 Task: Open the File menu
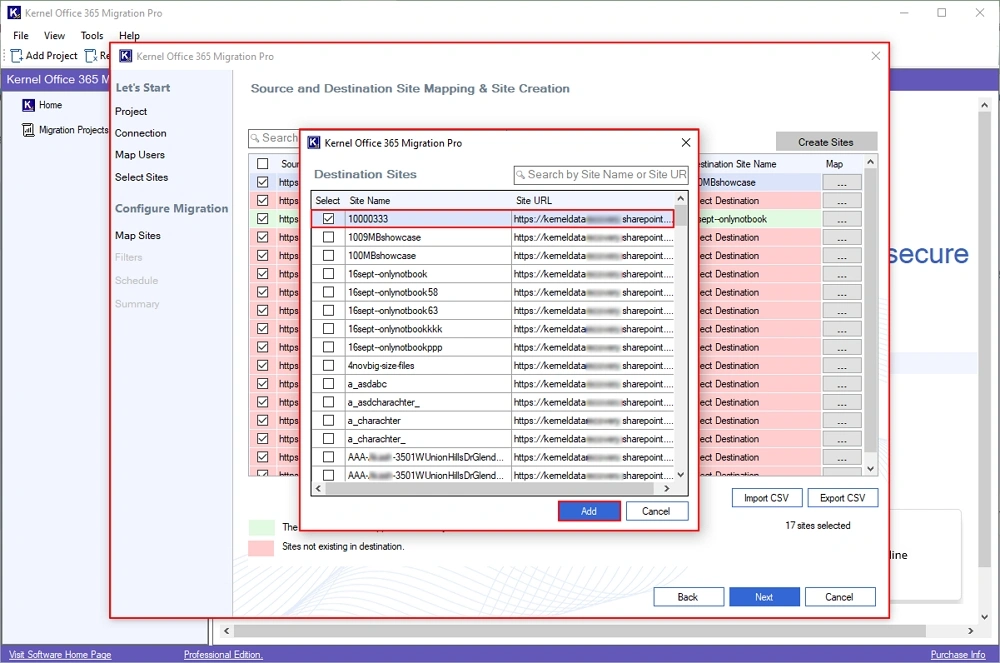(x=21, y=36)
